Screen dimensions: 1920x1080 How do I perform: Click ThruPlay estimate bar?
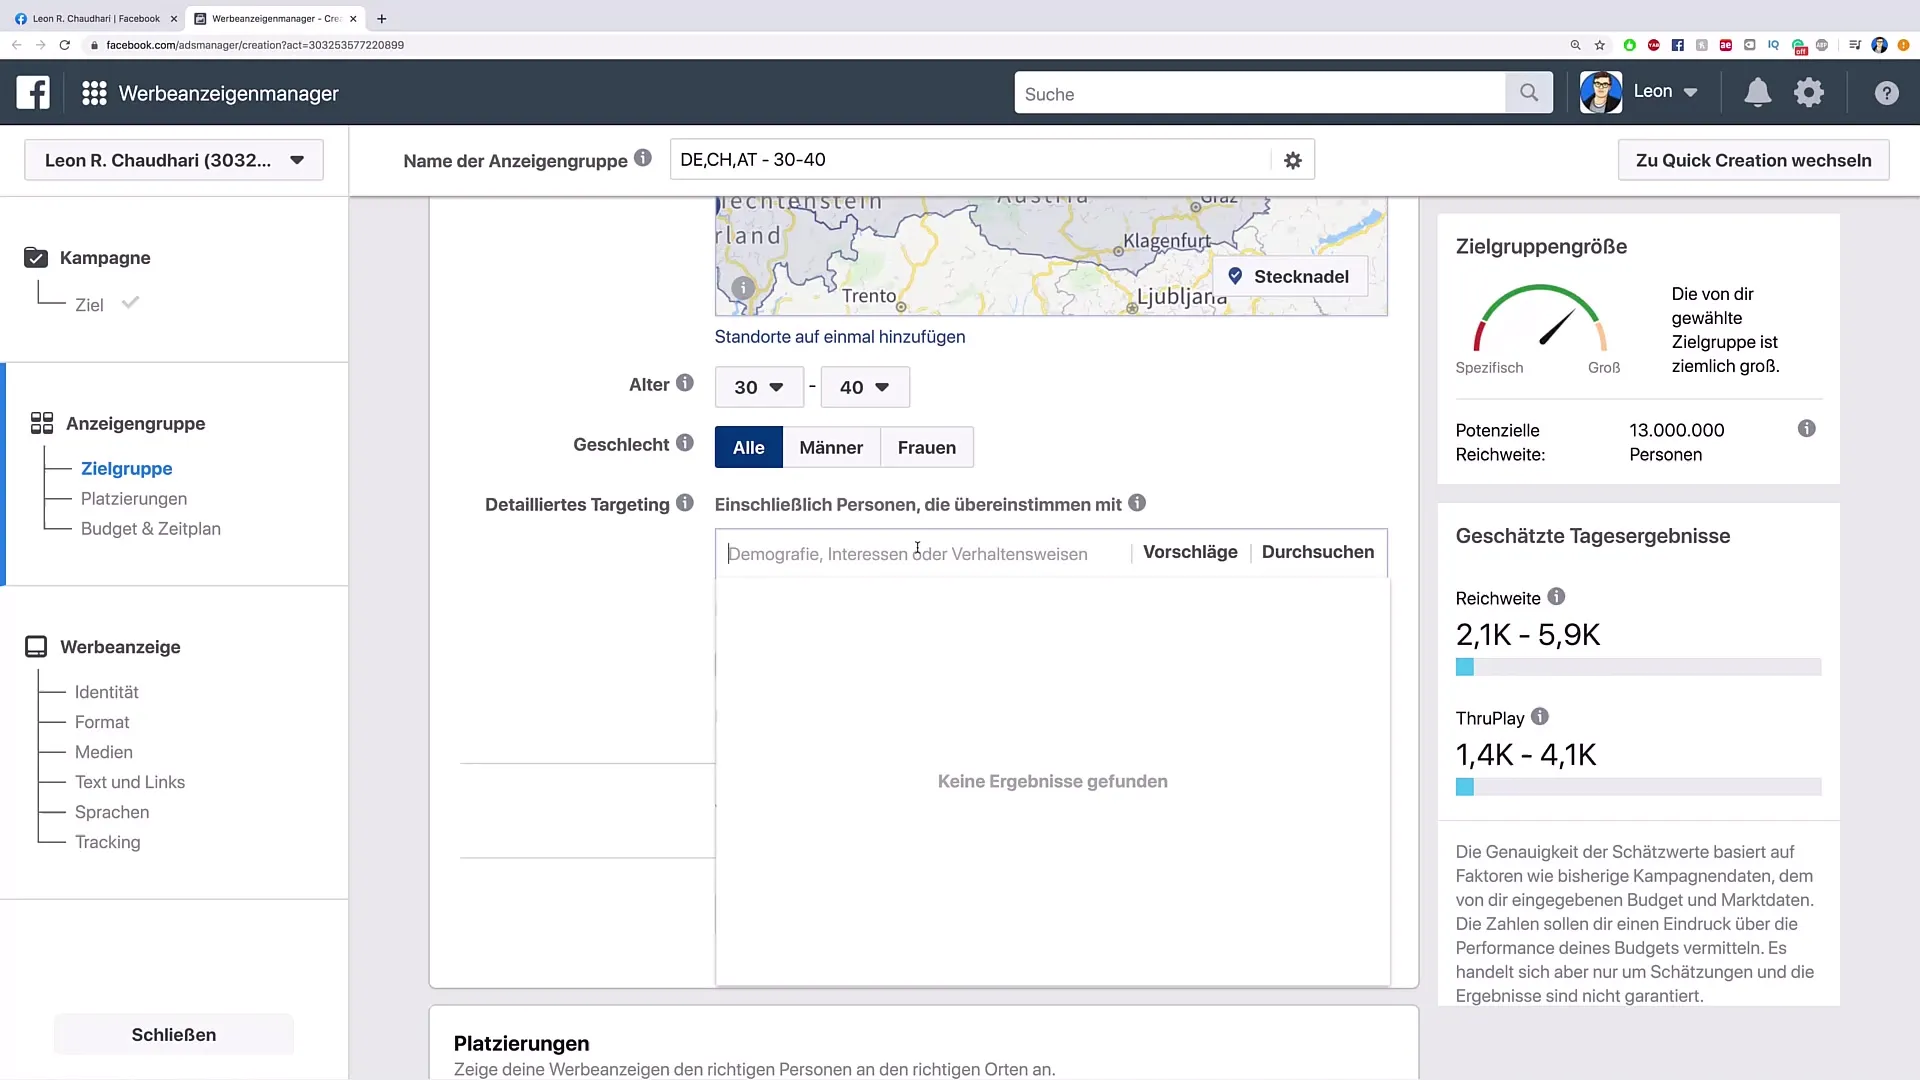point(1638,787)
